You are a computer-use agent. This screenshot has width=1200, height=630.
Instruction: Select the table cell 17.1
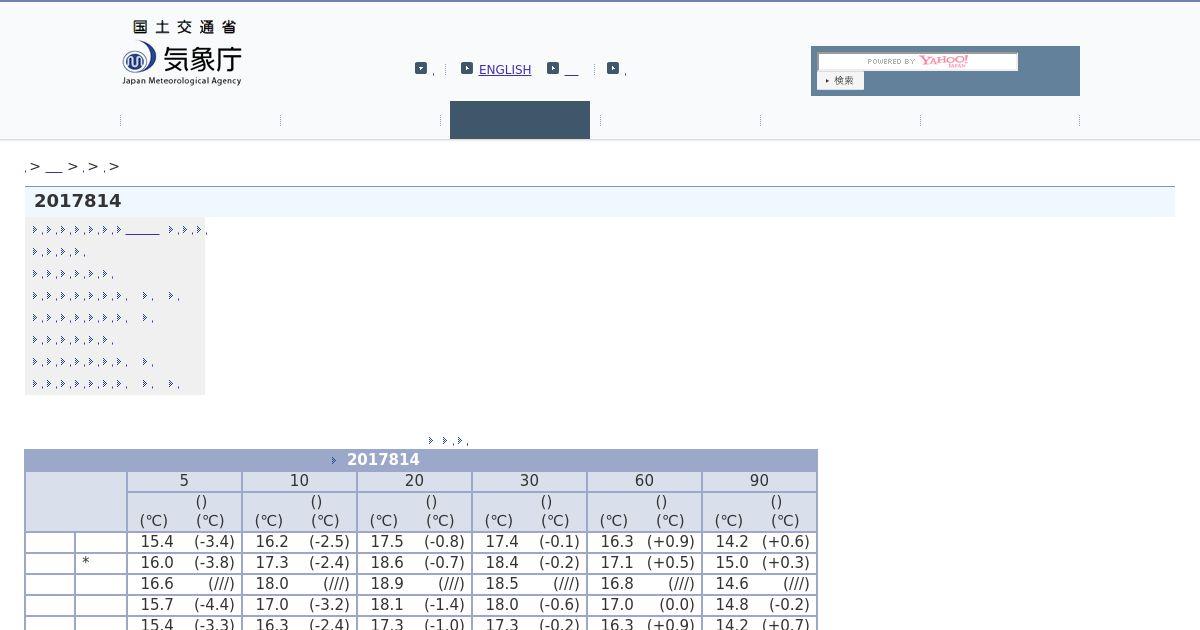(x=617, y=563)
